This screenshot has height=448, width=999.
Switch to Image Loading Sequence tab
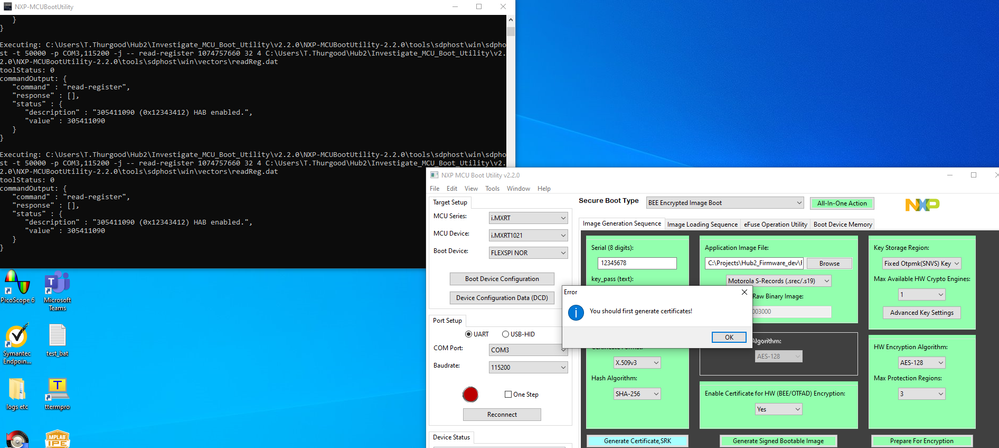tap(702, 224)
